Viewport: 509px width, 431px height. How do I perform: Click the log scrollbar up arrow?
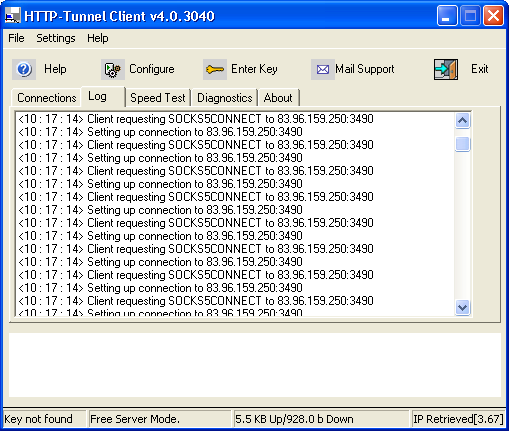click(462, 120)
